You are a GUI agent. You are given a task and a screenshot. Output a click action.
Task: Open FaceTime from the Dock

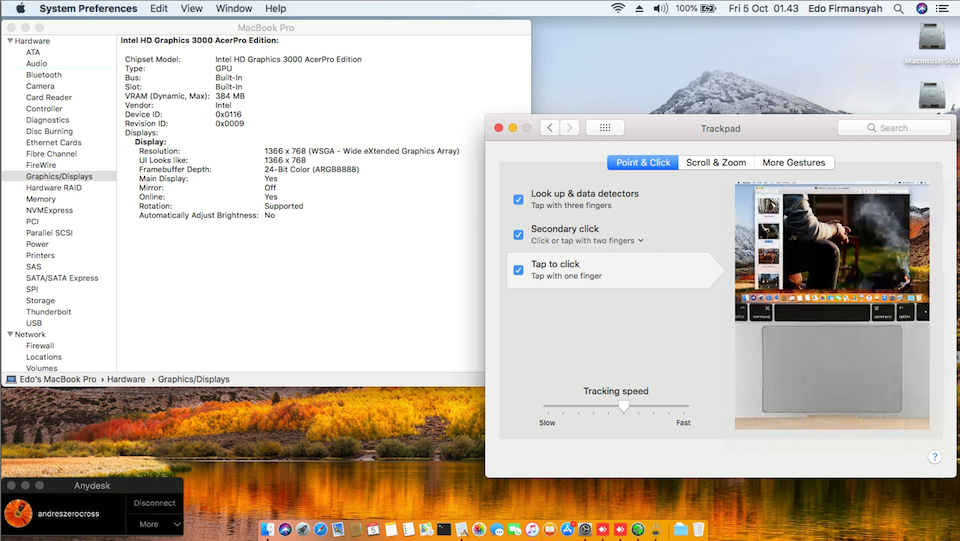[514, 529]
